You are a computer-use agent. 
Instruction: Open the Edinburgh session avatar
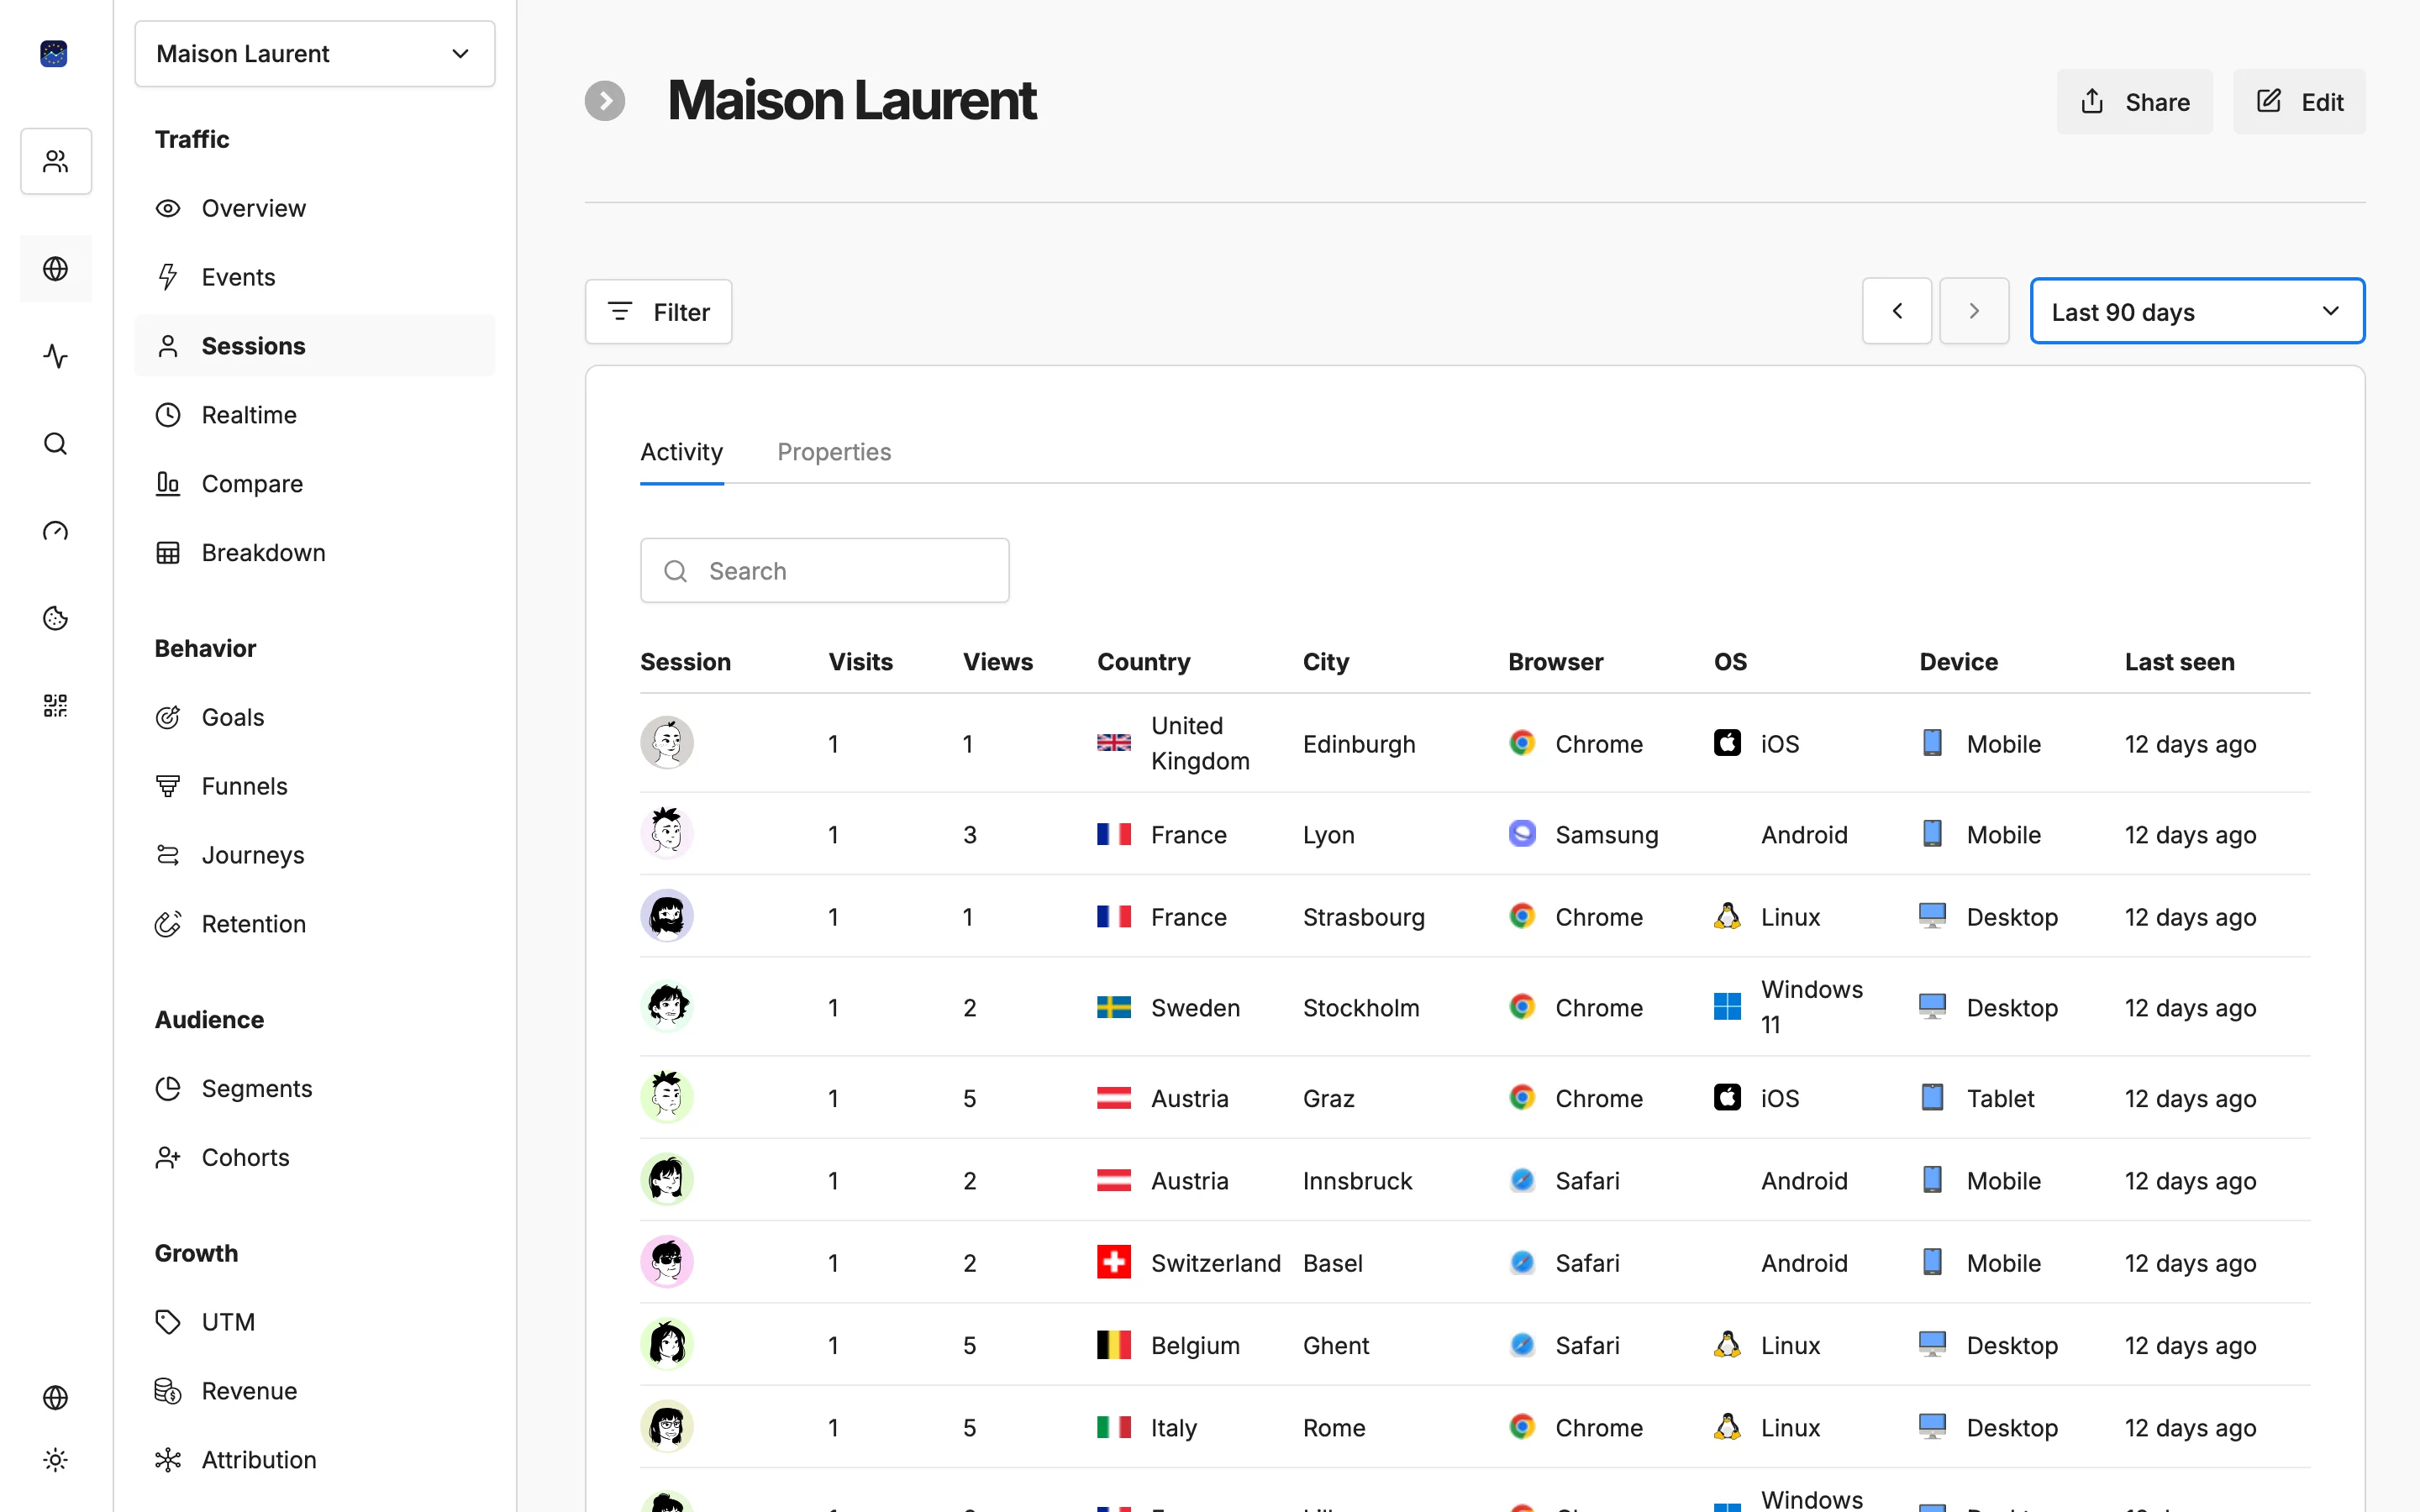coord(667,743)
